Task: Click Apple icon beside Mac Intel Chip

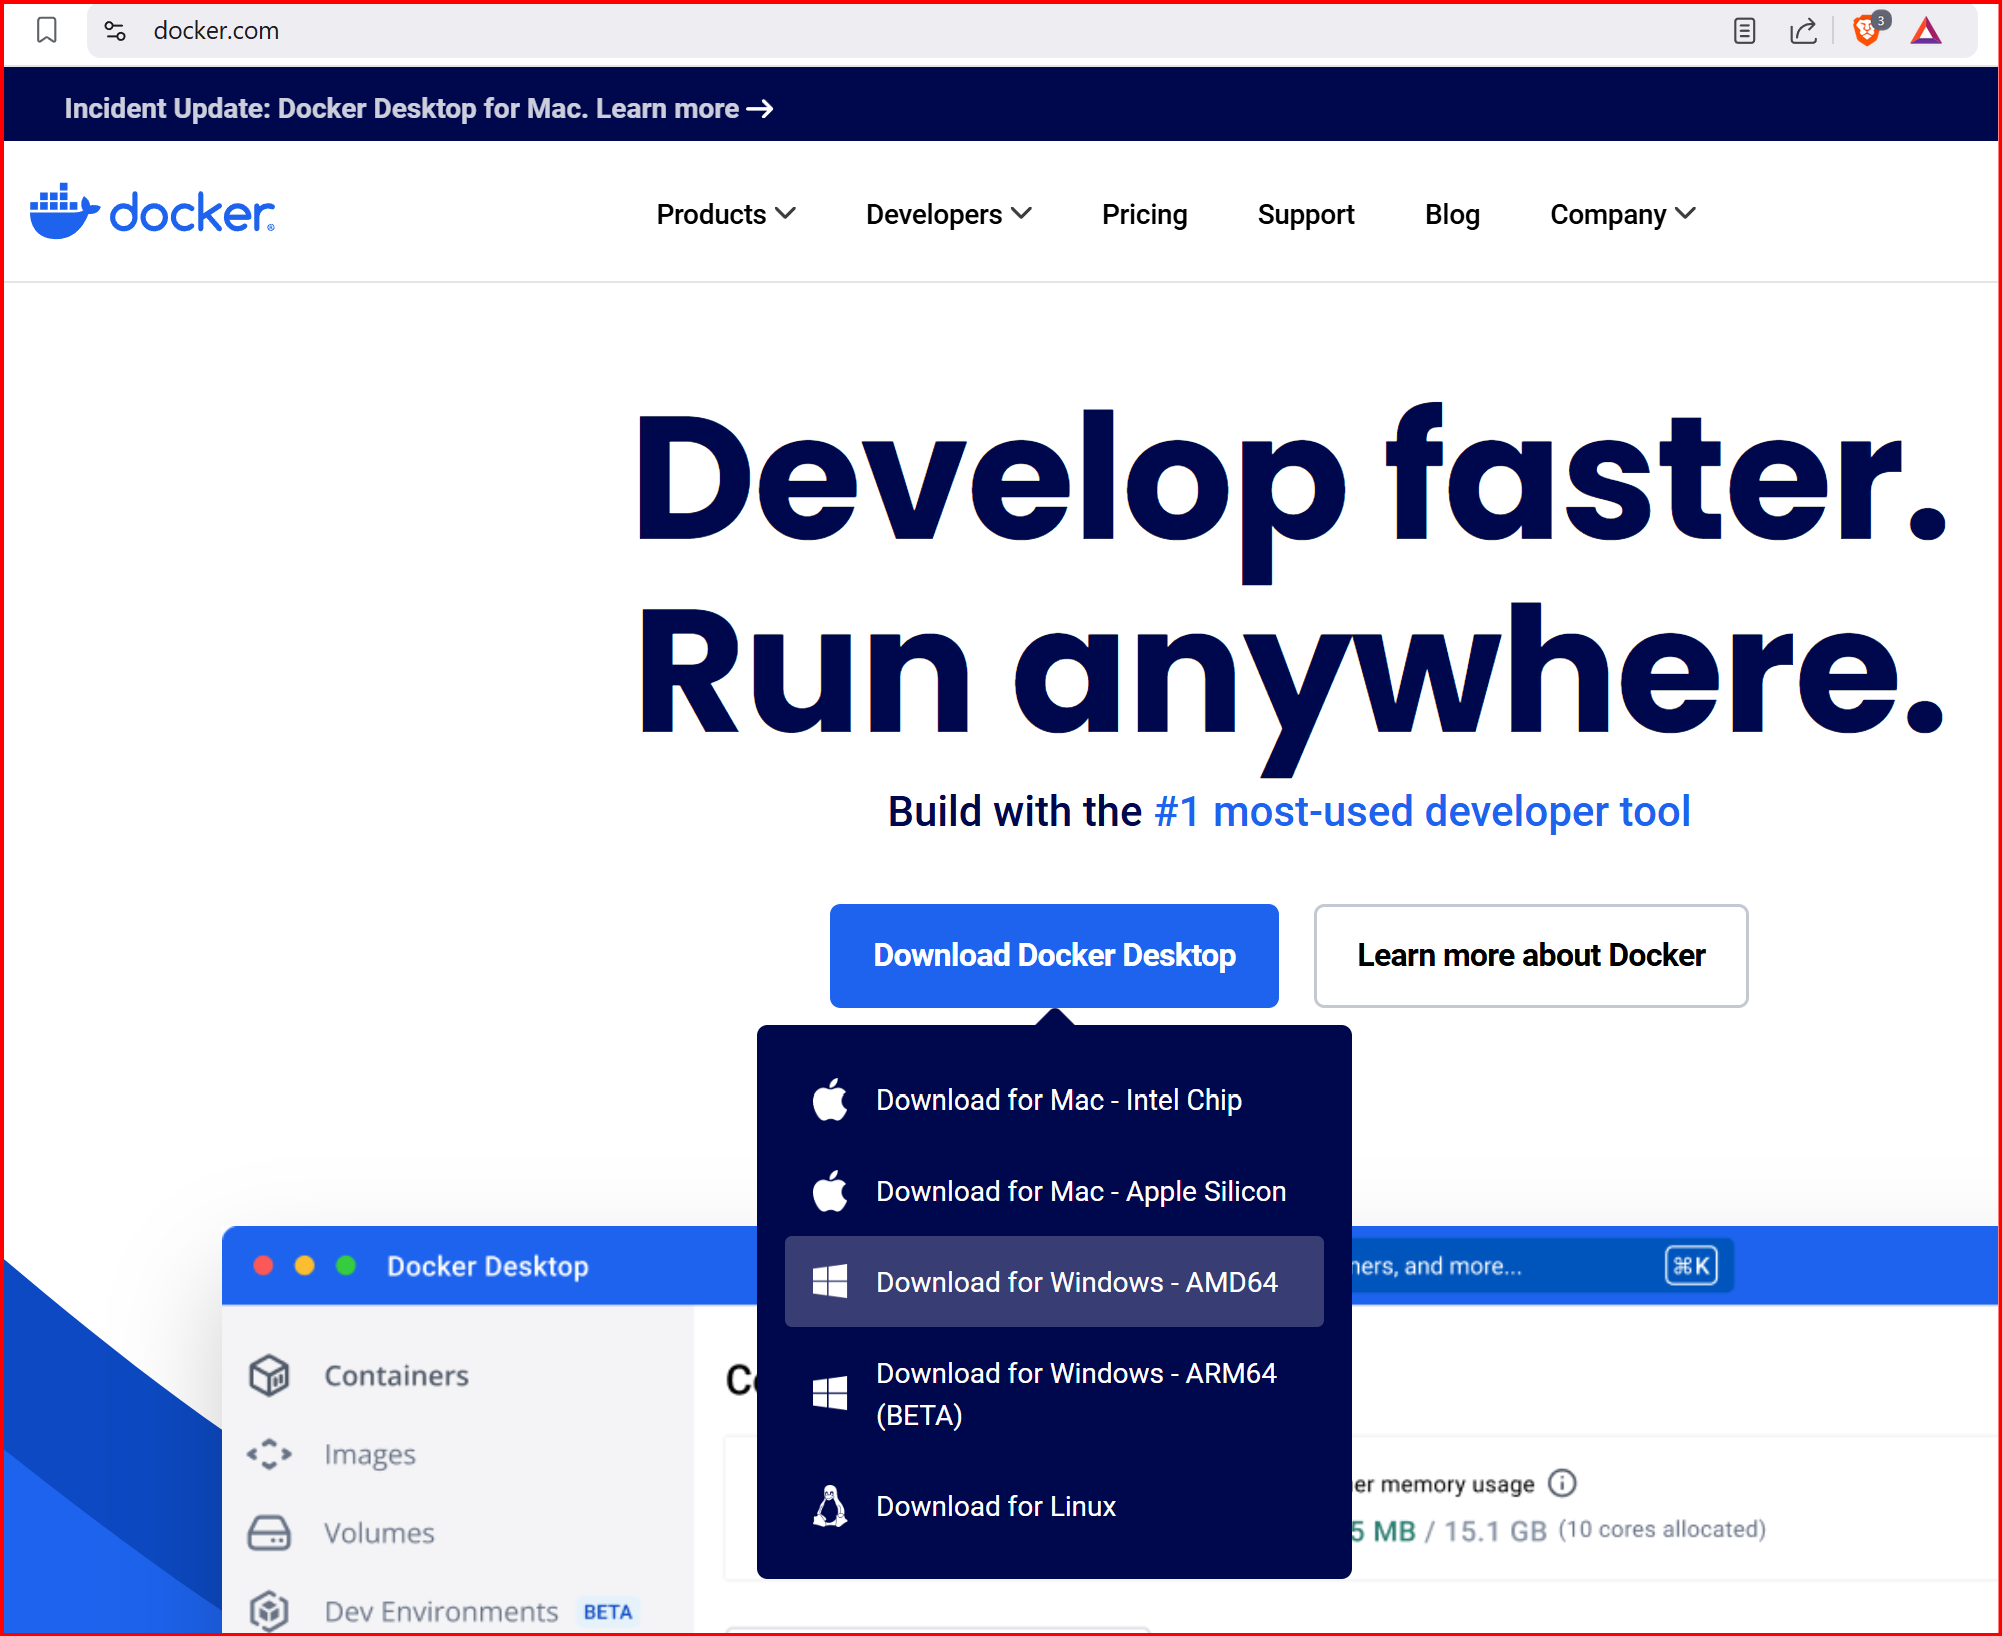Action: [x=830, y=1100]
